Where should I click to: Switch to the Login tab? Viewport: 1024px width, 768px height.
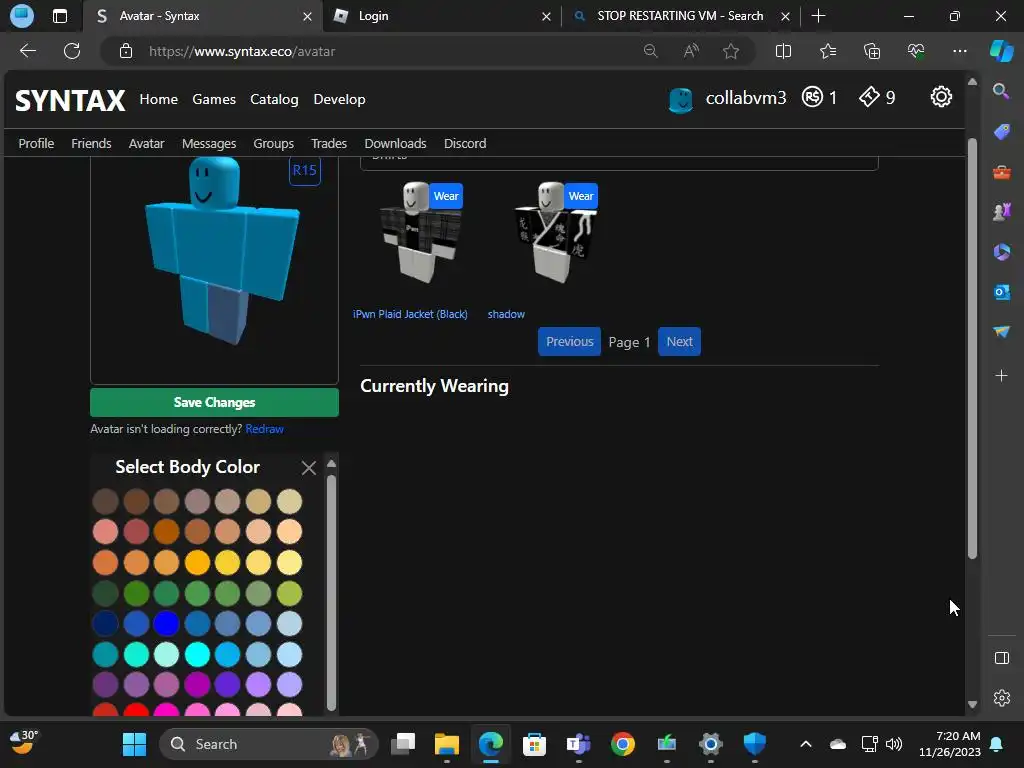[441, 16]
